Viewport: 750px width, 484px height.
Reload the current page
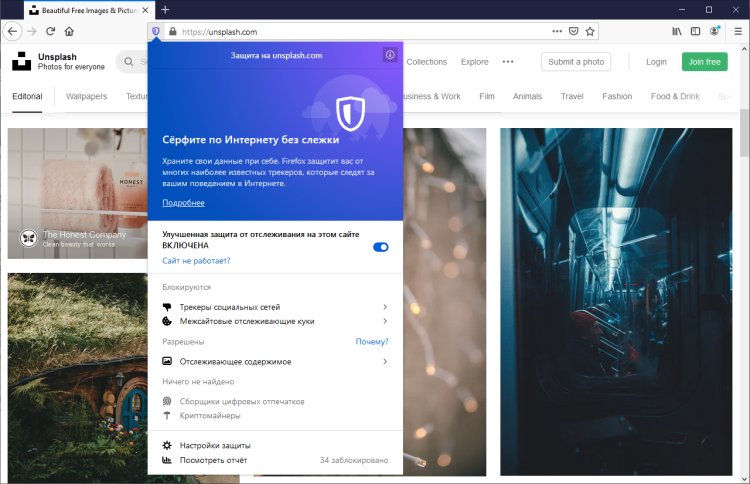(50, 32)
